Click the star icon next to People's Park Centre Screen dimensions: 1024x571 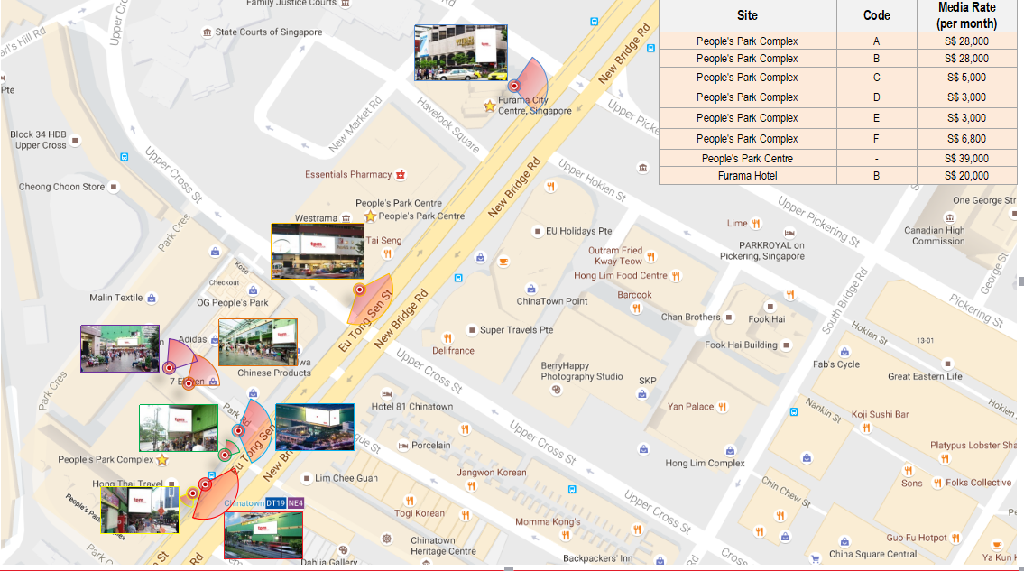tap(370, 216)
